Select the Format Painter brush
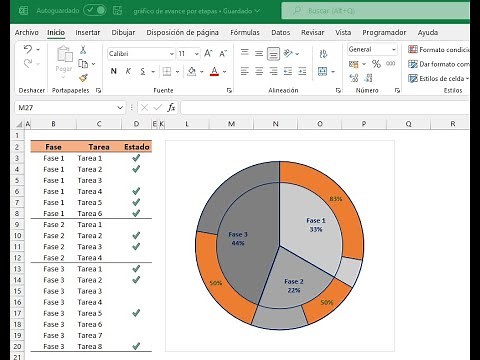The width and height of the screenshot is (480, 360). click(x=83, y=78)
